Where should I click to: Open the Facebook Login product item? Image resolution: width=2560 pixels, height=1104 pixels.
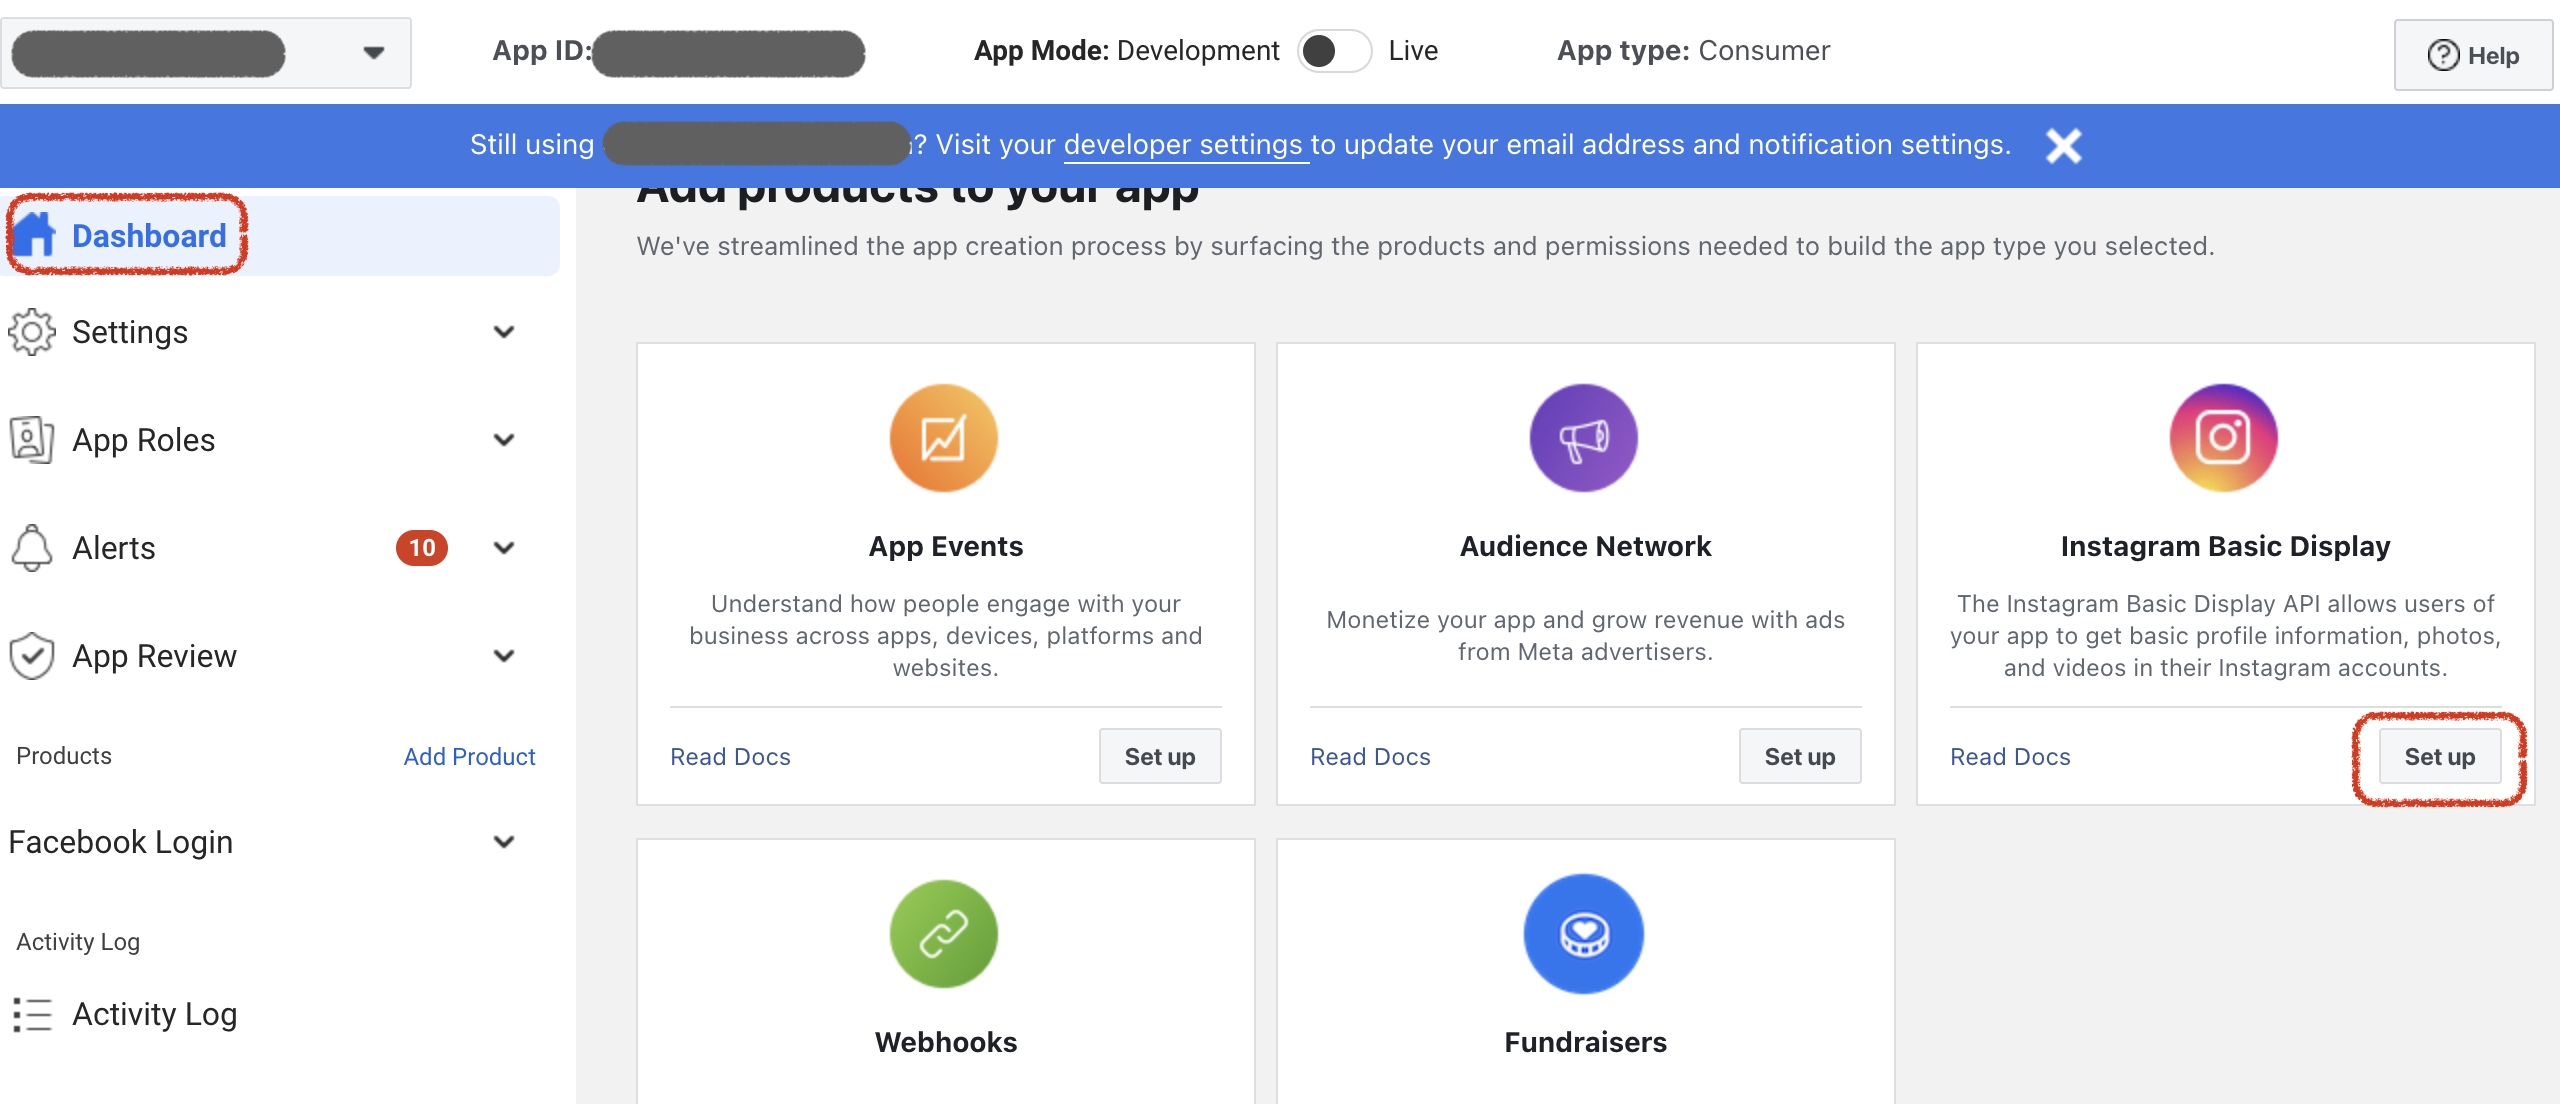pos(280,842)
